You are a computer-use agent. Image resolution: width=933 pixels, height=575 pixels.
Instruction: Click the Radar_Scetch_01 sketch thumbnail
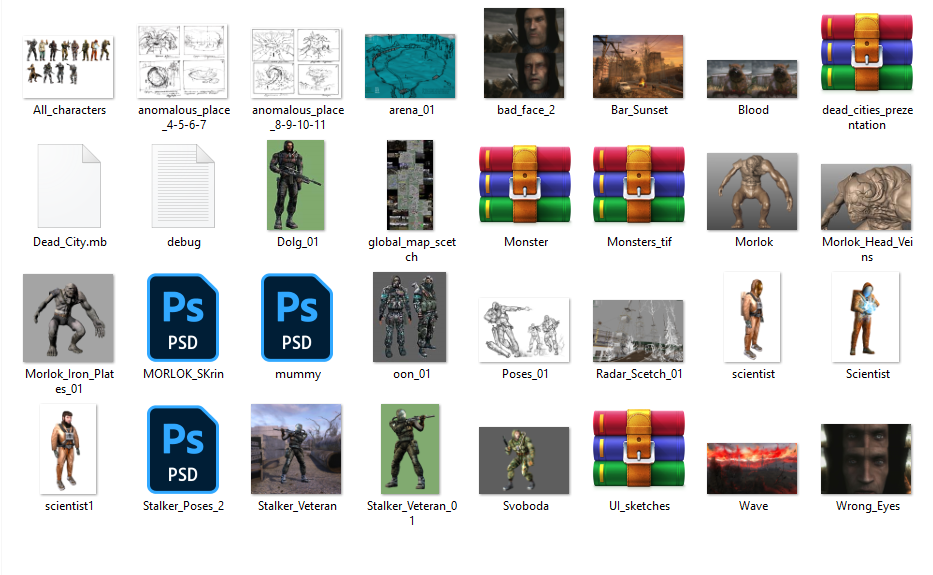638,330
